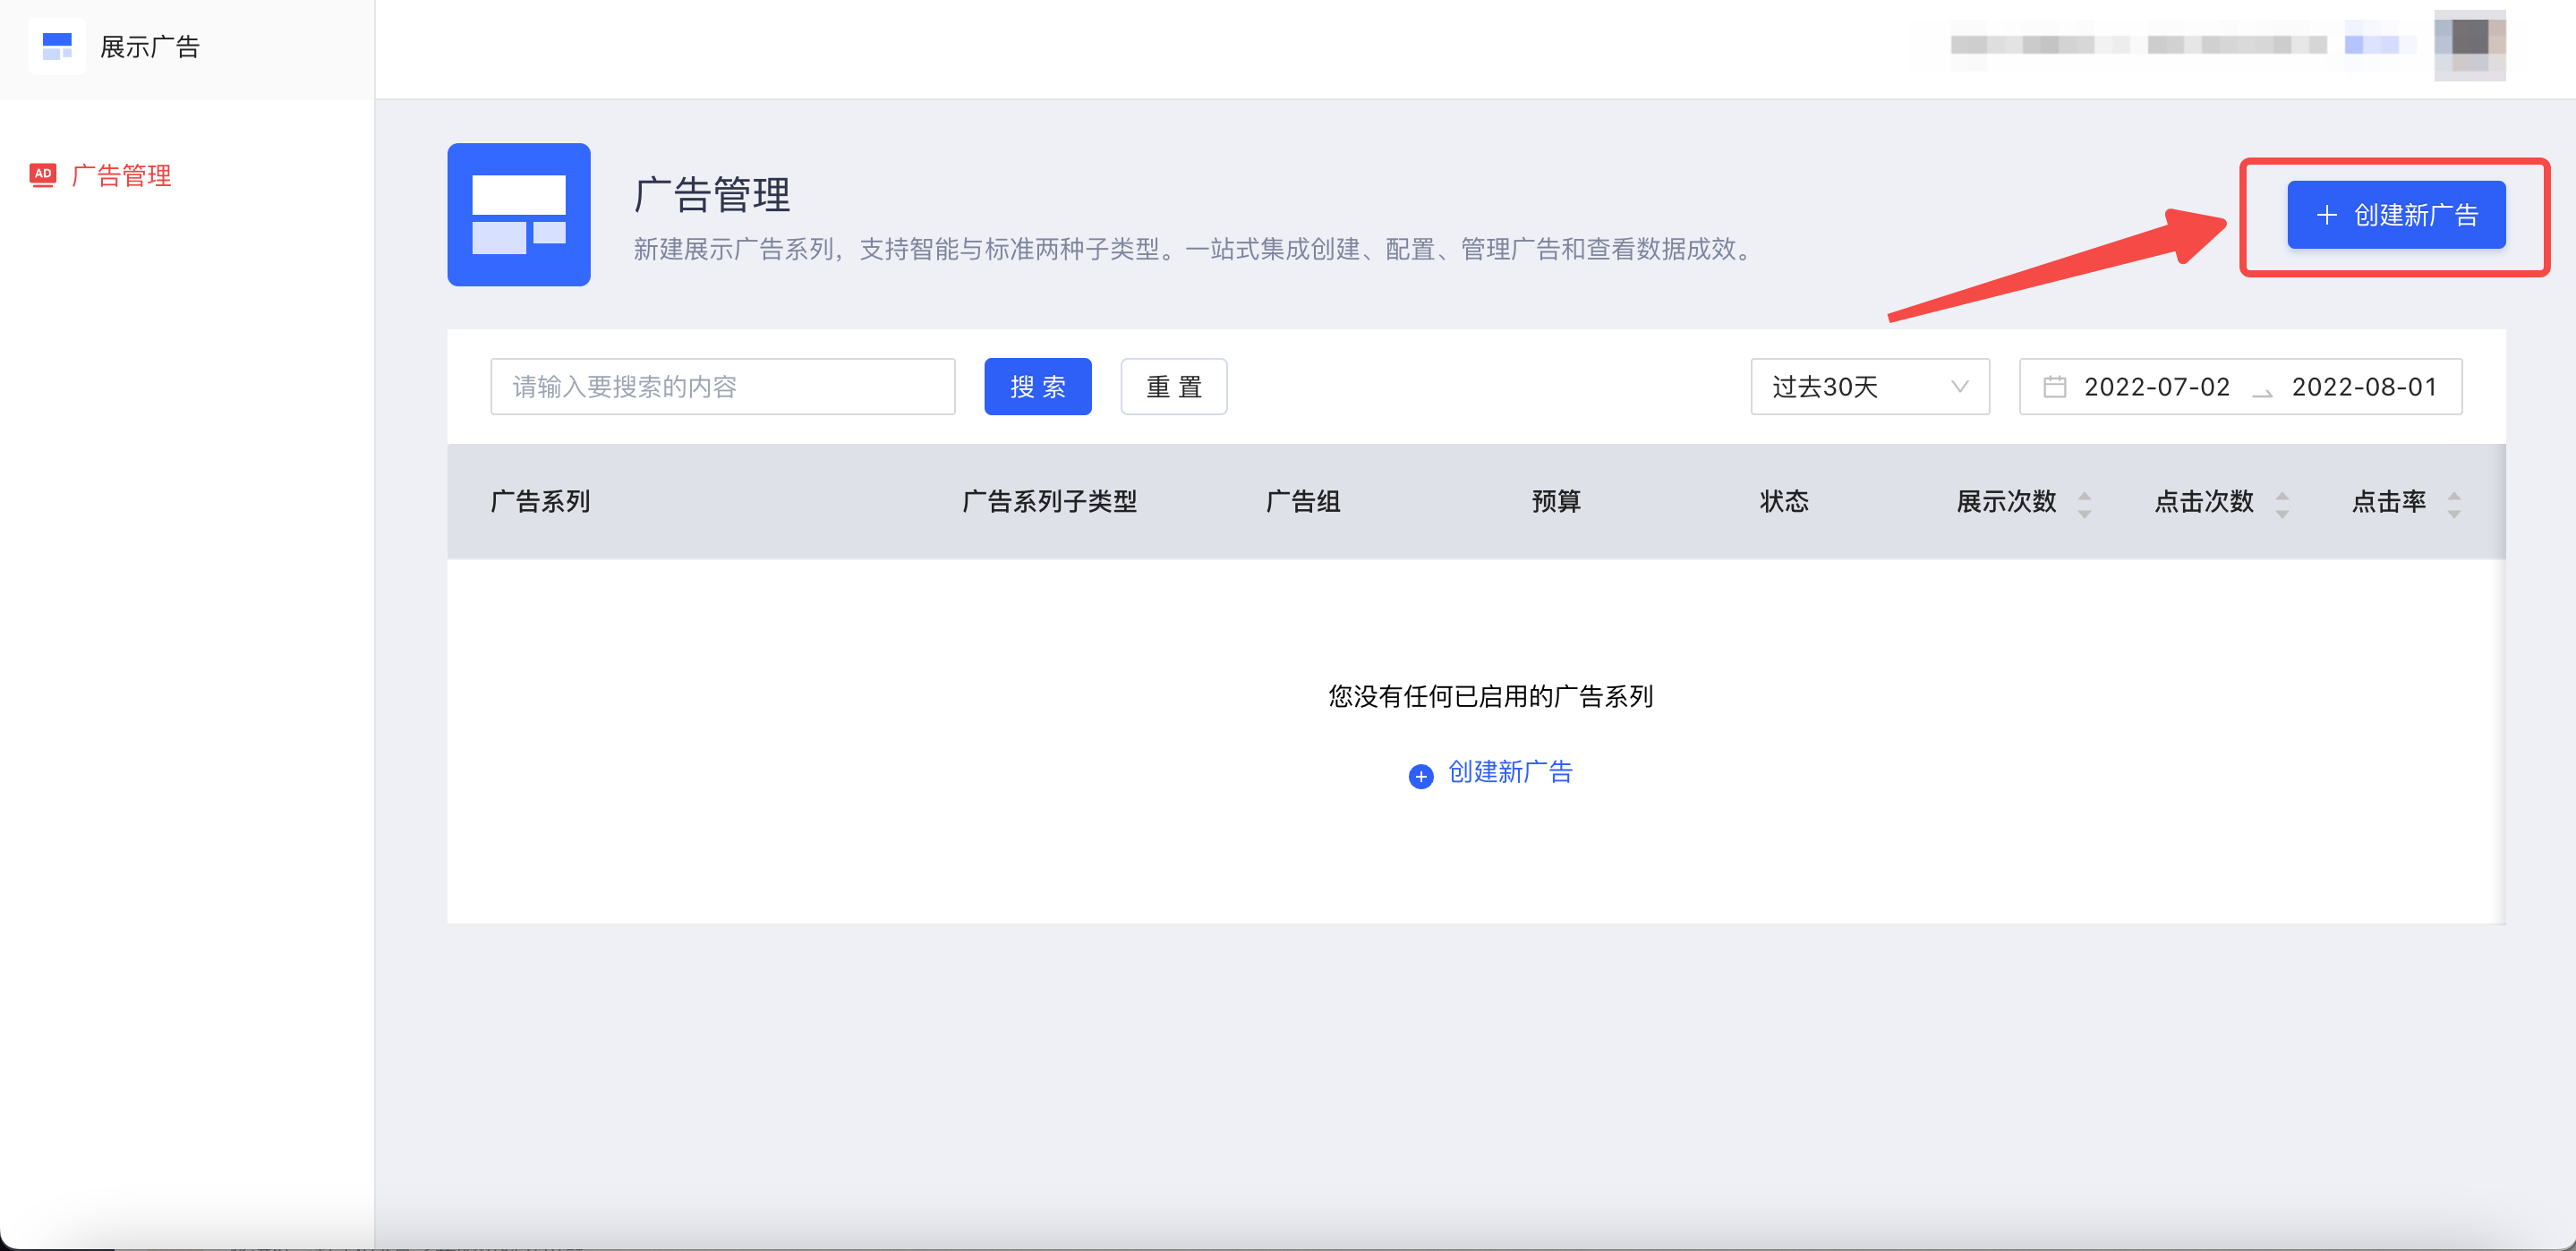Screen dimensions: 2576x1251
Task: Click the calendar icon in date range
Action: [x=2054, y=387]
